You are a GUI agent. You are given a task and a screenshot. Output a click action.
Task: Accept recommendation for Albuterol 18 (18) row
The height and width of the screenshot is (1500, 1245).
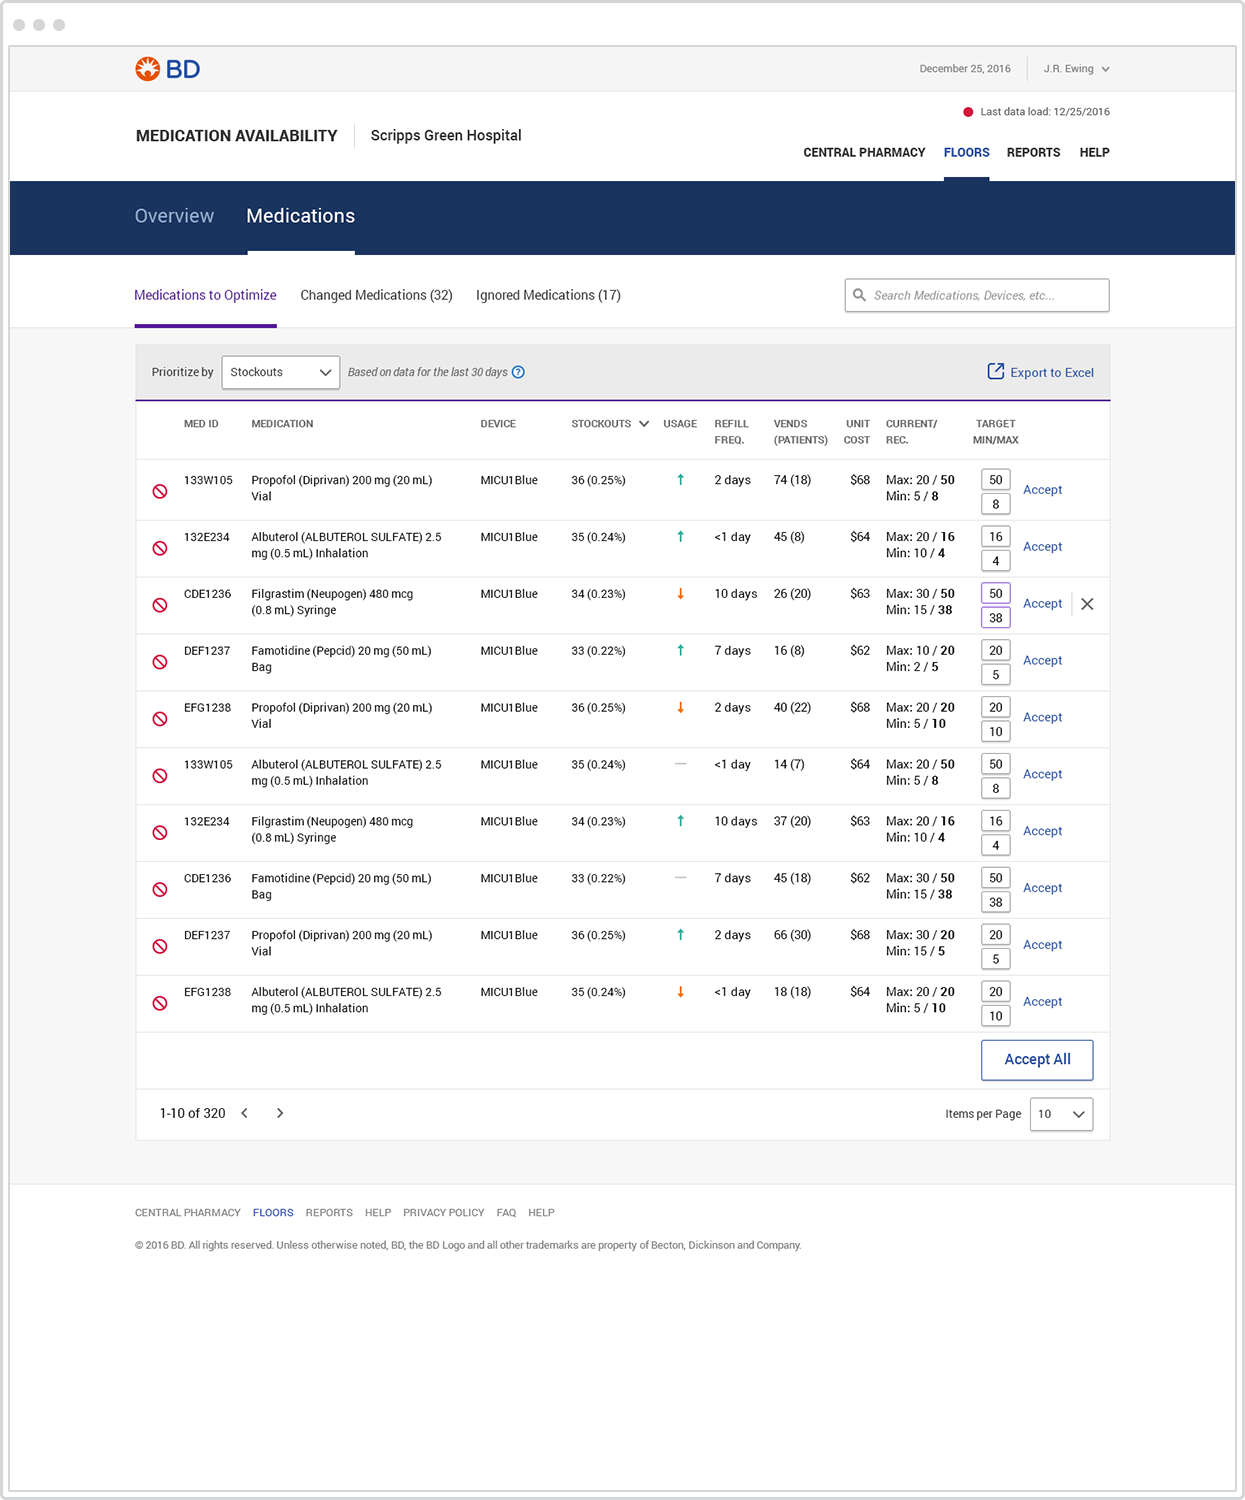[1042, 1002]
